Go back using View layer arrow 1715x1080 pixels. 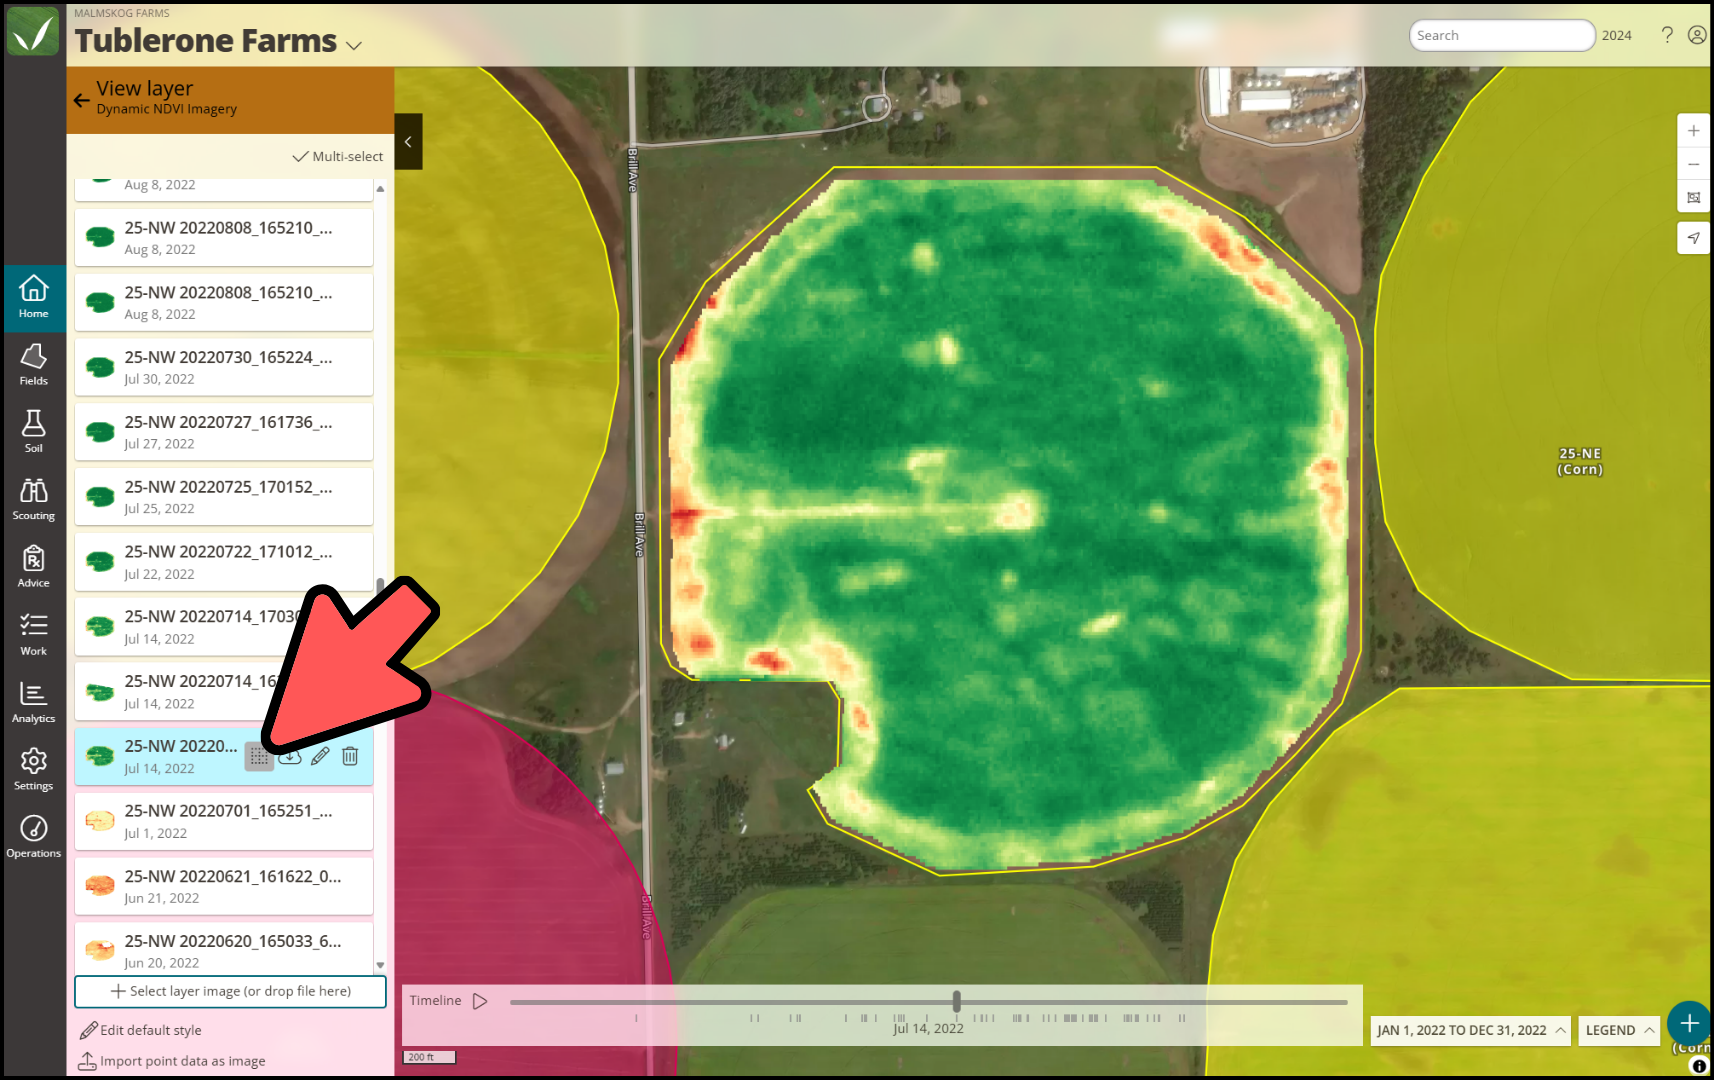(x=82, y=100)
